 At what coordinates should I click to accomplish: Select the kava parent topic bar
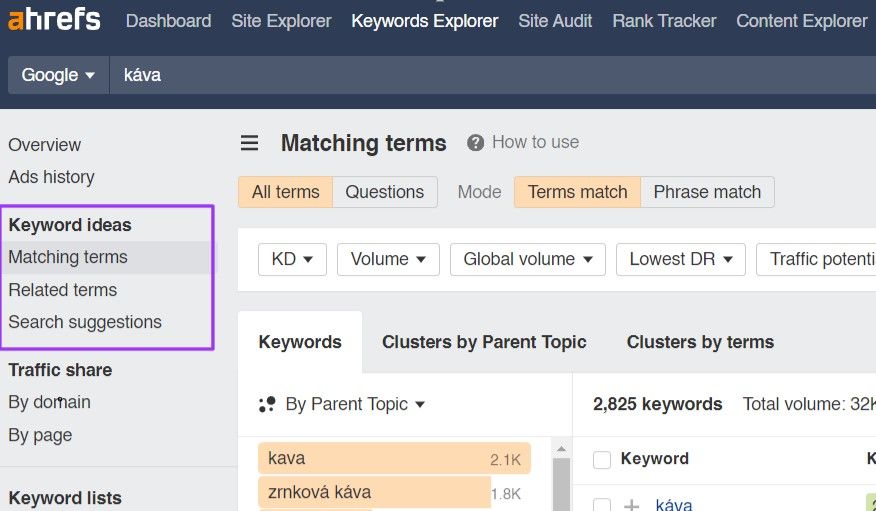point(394,459)
